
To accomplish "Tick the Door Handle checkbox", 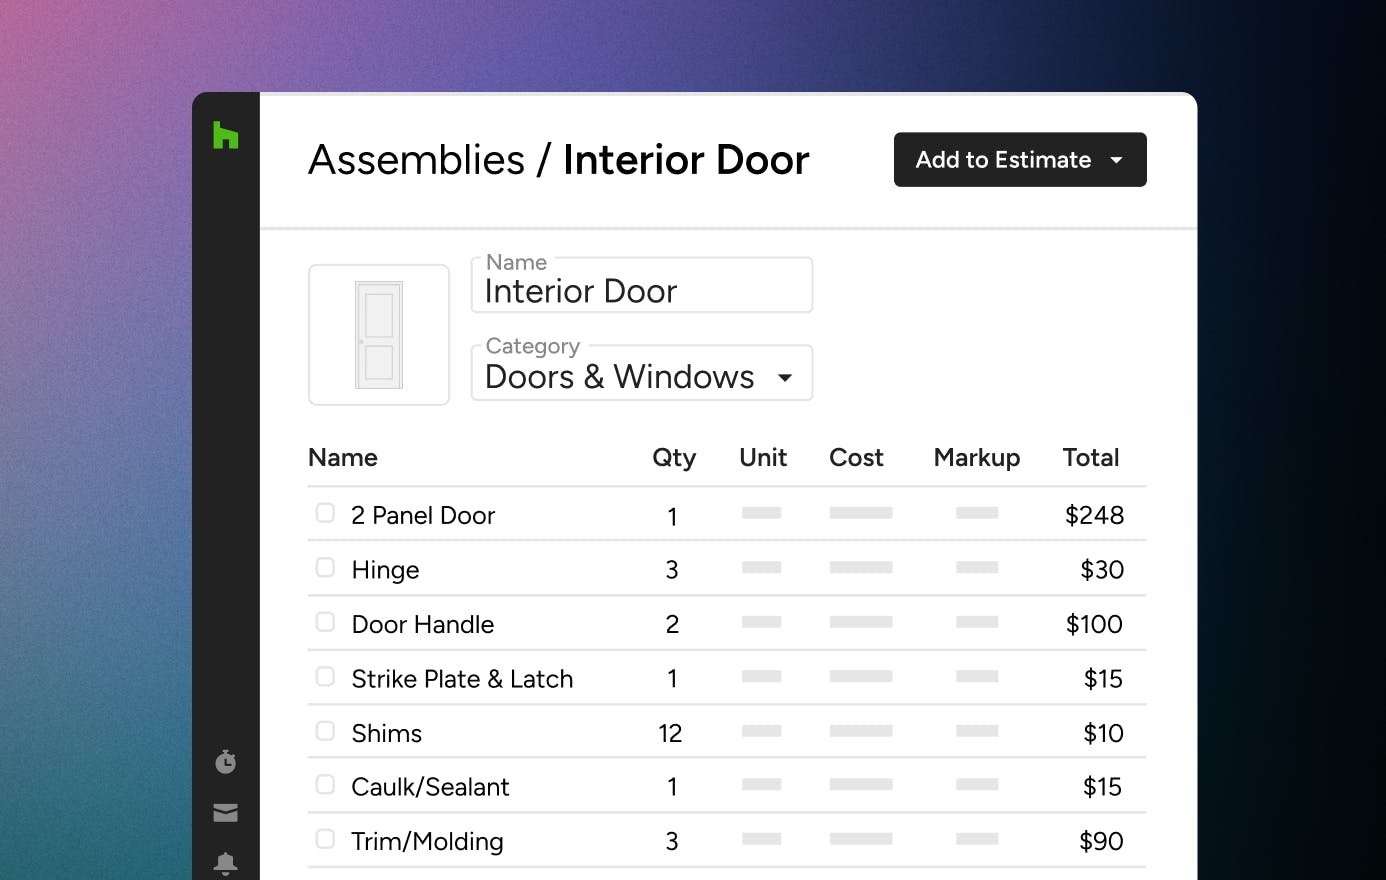I will (x=325, y=622).
